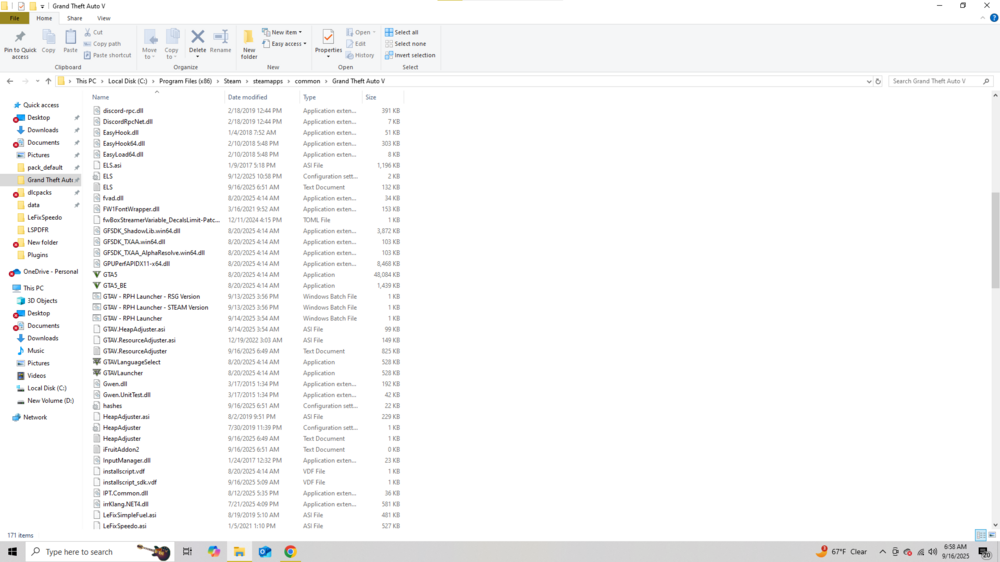Viewport: 1000px width, 562px height.
Task: Click the Back navigation arrow
Action: pyautogui.click(x=10, y=81)
